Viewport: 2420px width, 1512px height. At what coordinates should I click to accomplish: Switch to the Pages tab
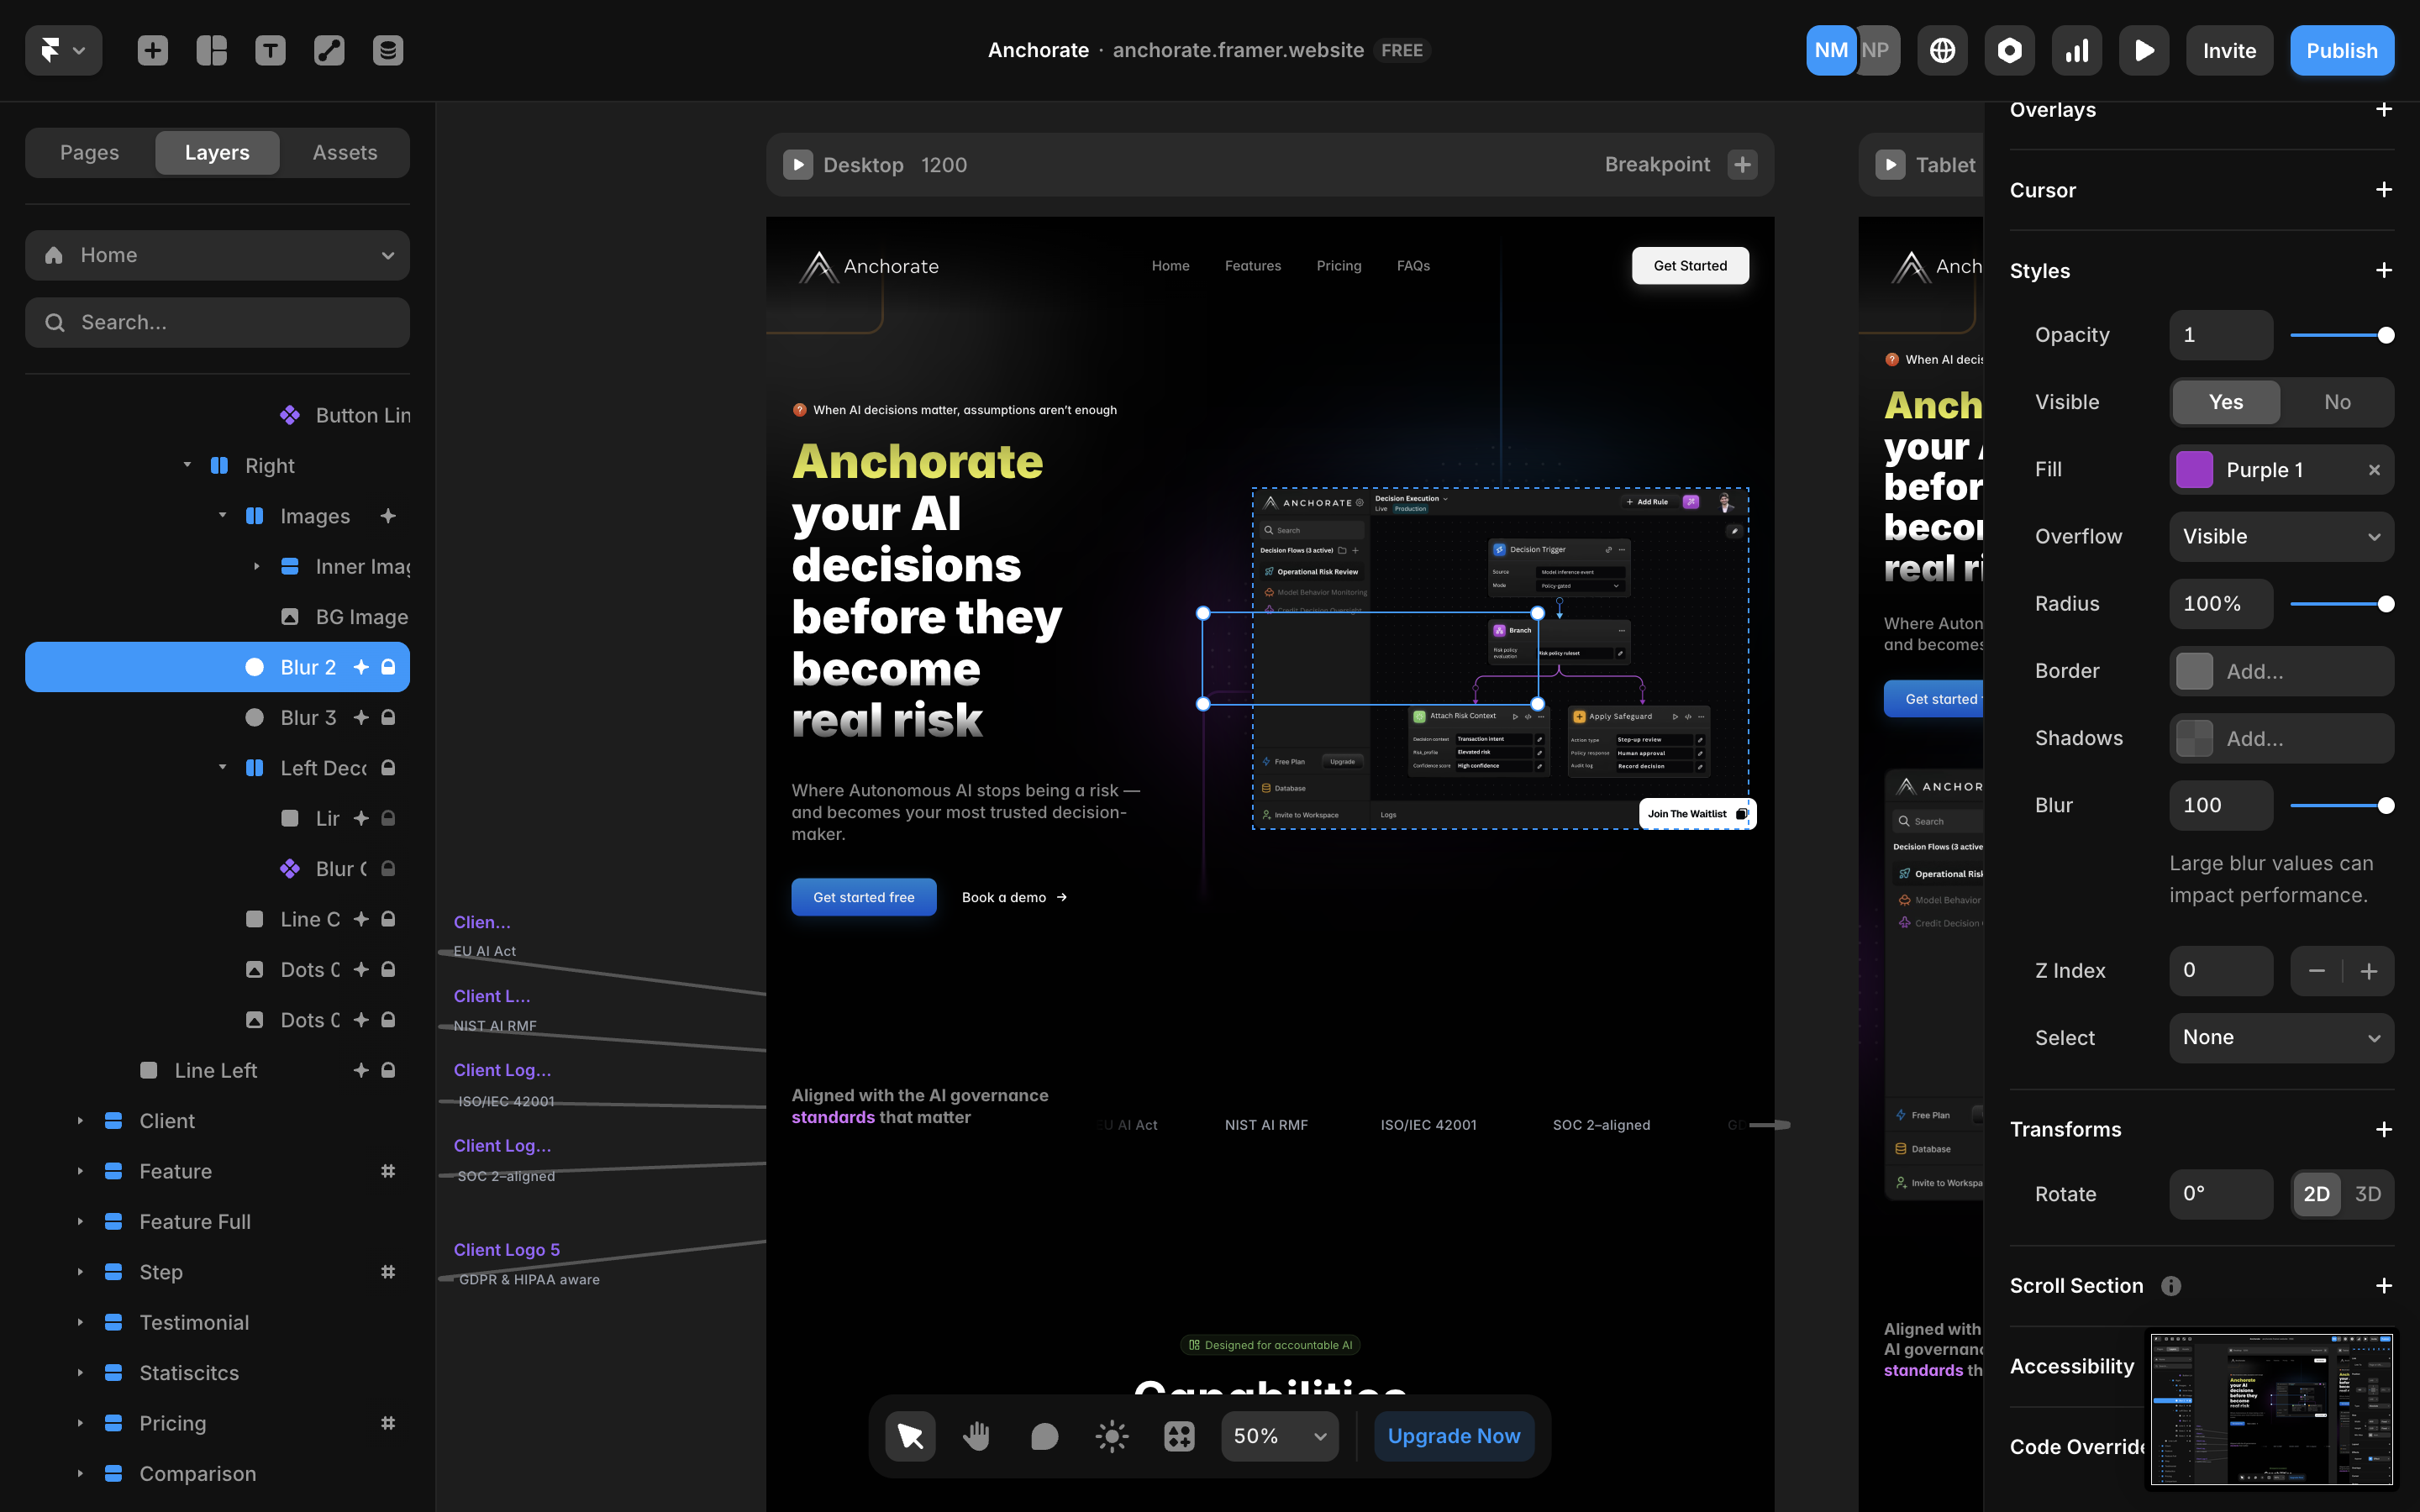tap(89, 152)
